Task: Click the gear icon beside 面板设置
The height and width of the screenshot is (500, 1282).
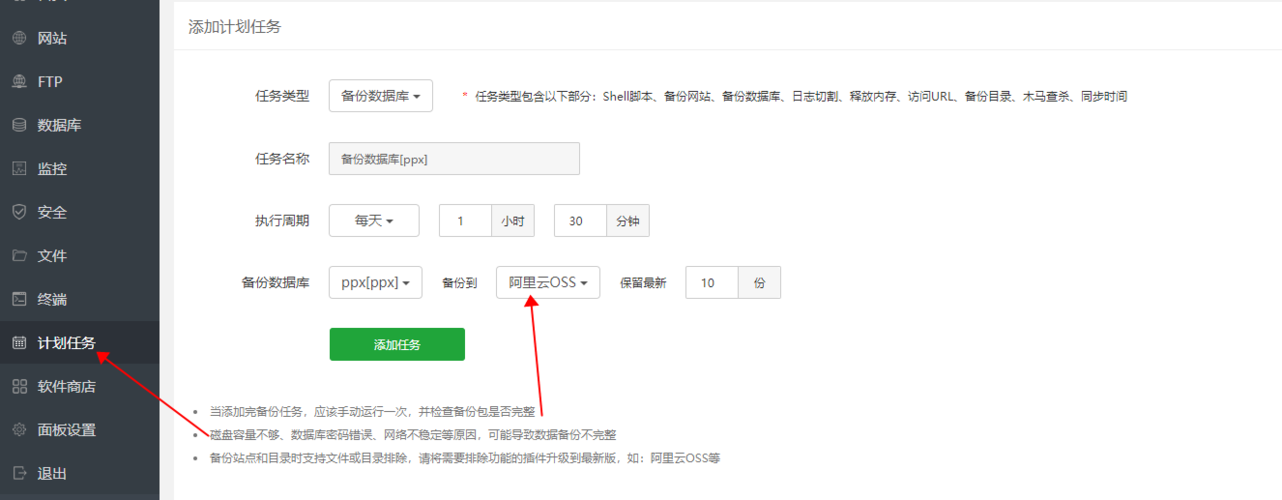Action: (x=19, y=430)
